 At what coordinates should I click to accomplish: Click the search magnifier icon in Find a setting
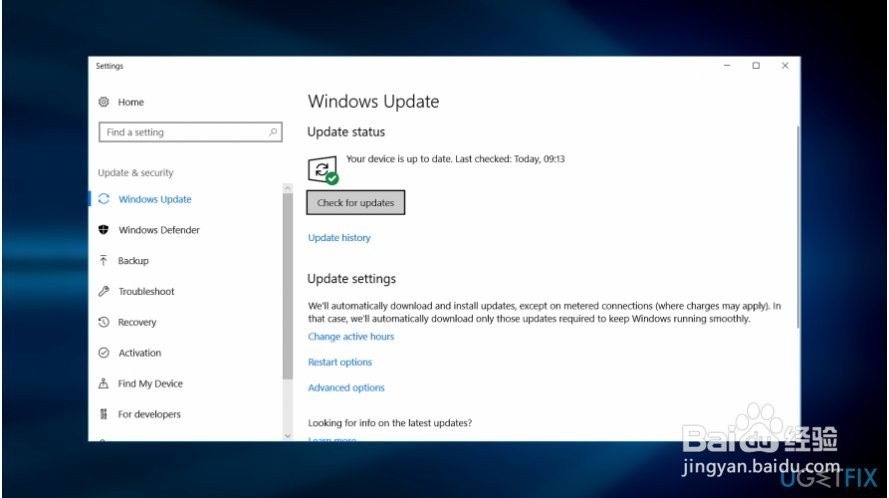pos(273,132)
